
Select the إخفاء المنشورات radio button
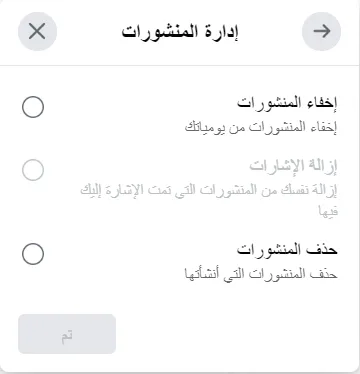[33, 107]
